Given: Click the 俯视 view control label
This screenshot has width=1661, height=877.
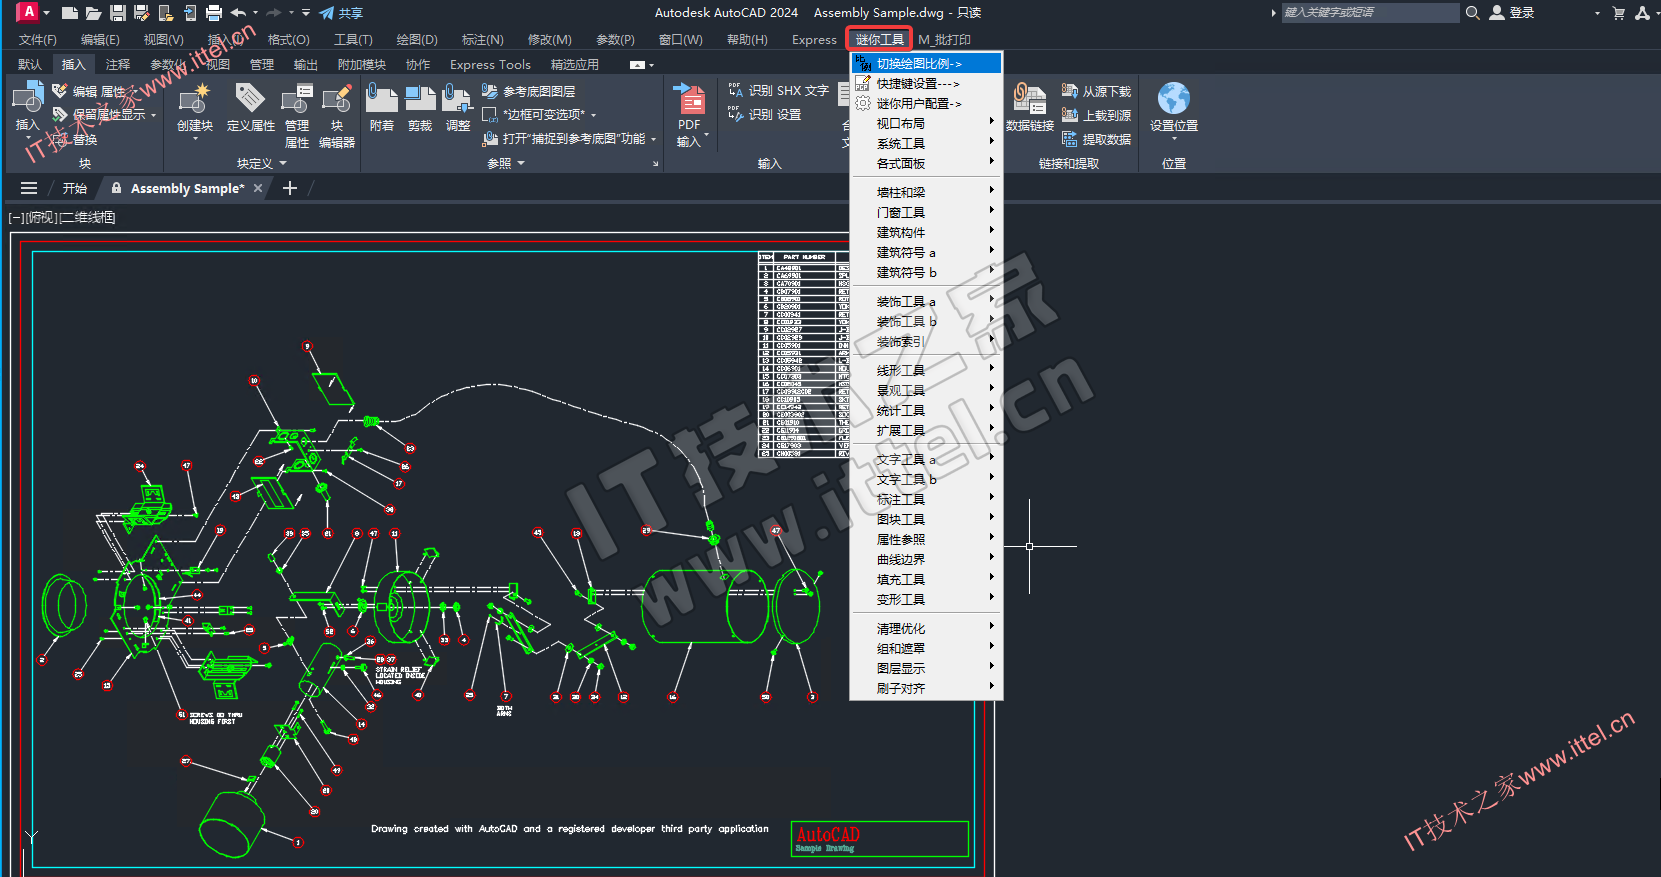Looking at the screenshot, I should tap(40, 217).
